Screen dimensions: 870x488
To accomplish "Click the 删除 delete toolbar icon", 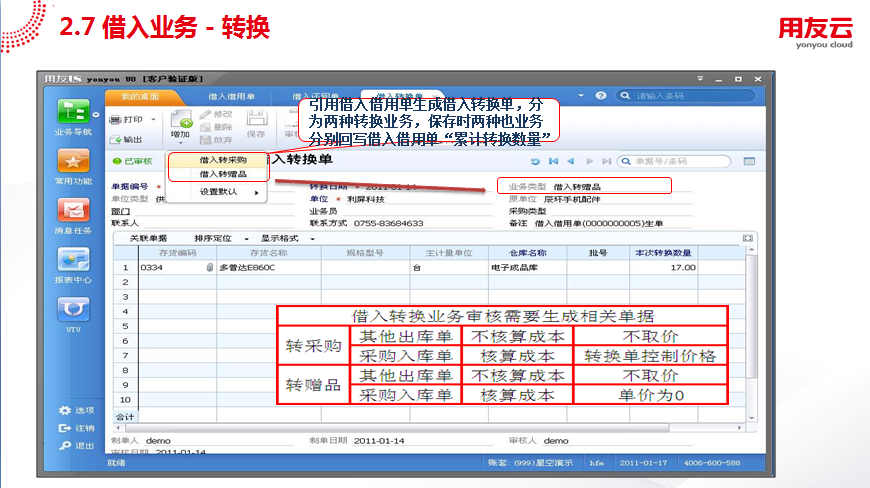I will coord(205,127).
